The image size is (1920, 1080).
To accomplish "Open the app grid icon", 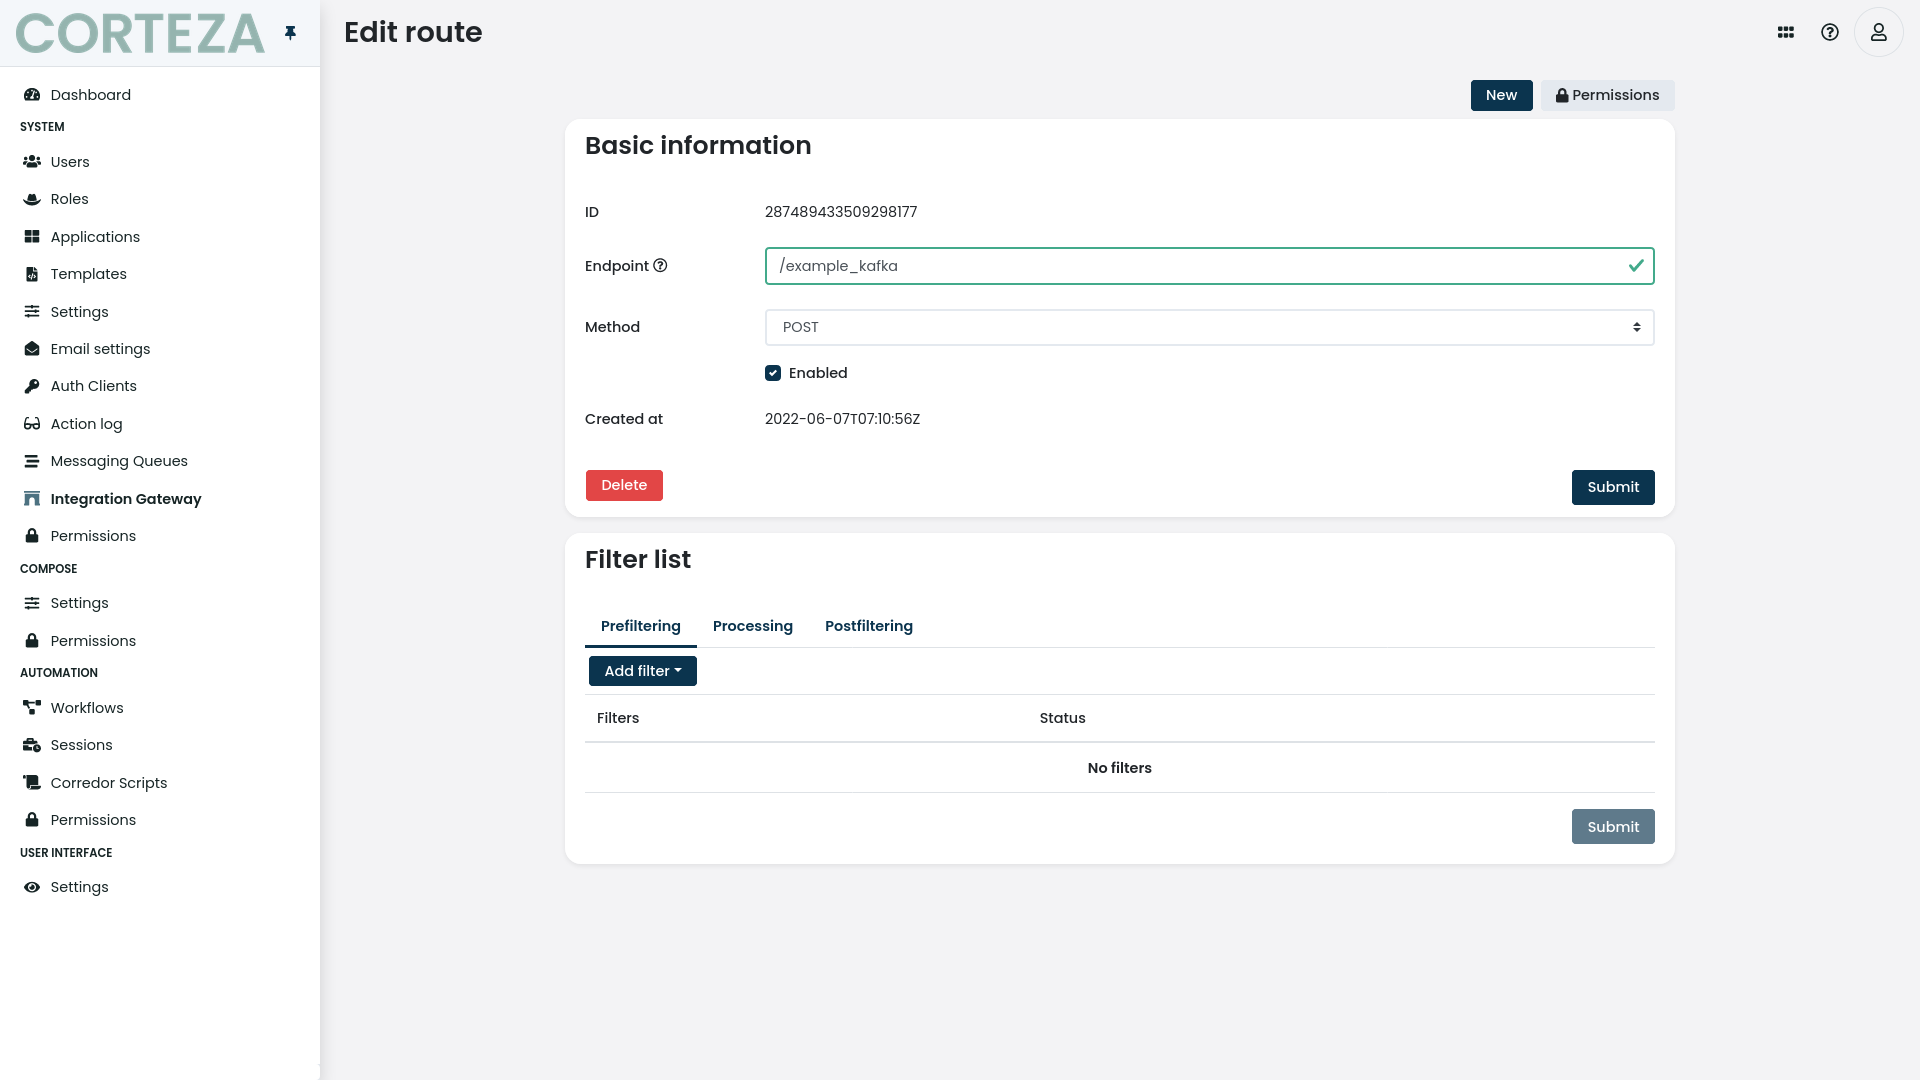I will click(x=1786, y=32).
